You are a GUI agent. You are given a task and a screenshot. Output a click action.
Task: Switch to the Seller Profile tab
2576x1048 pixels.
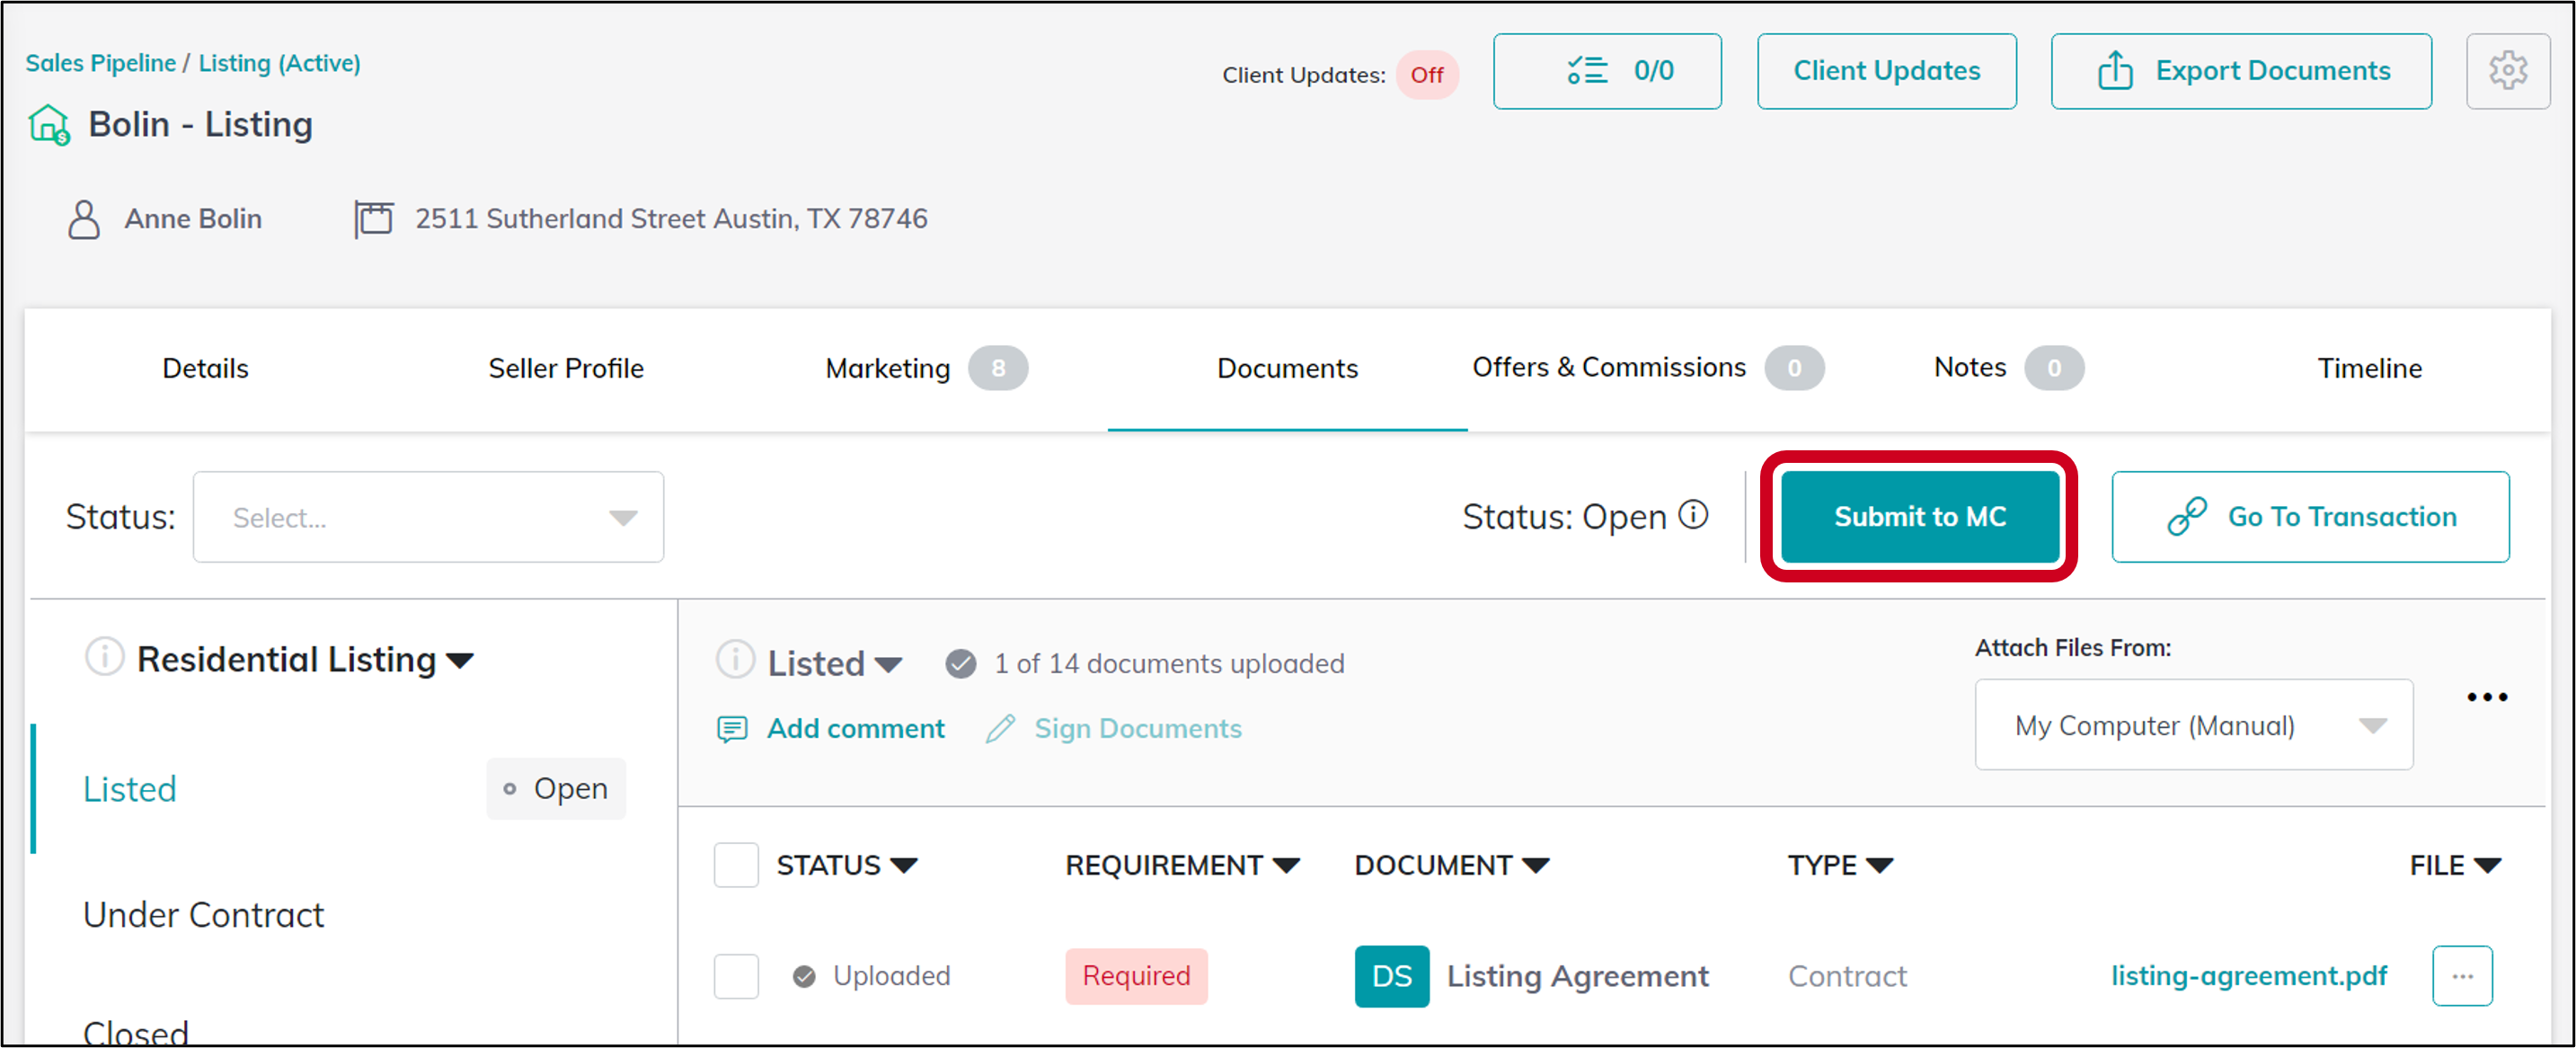[566, 369]
